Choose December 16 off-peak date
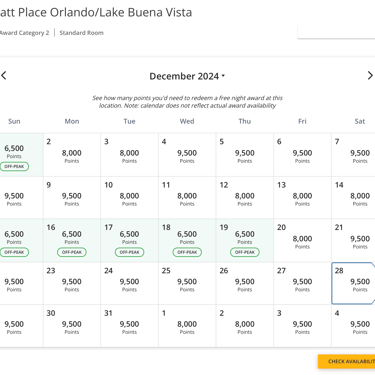This screenshot has width=375, height=375. point(72,240)
